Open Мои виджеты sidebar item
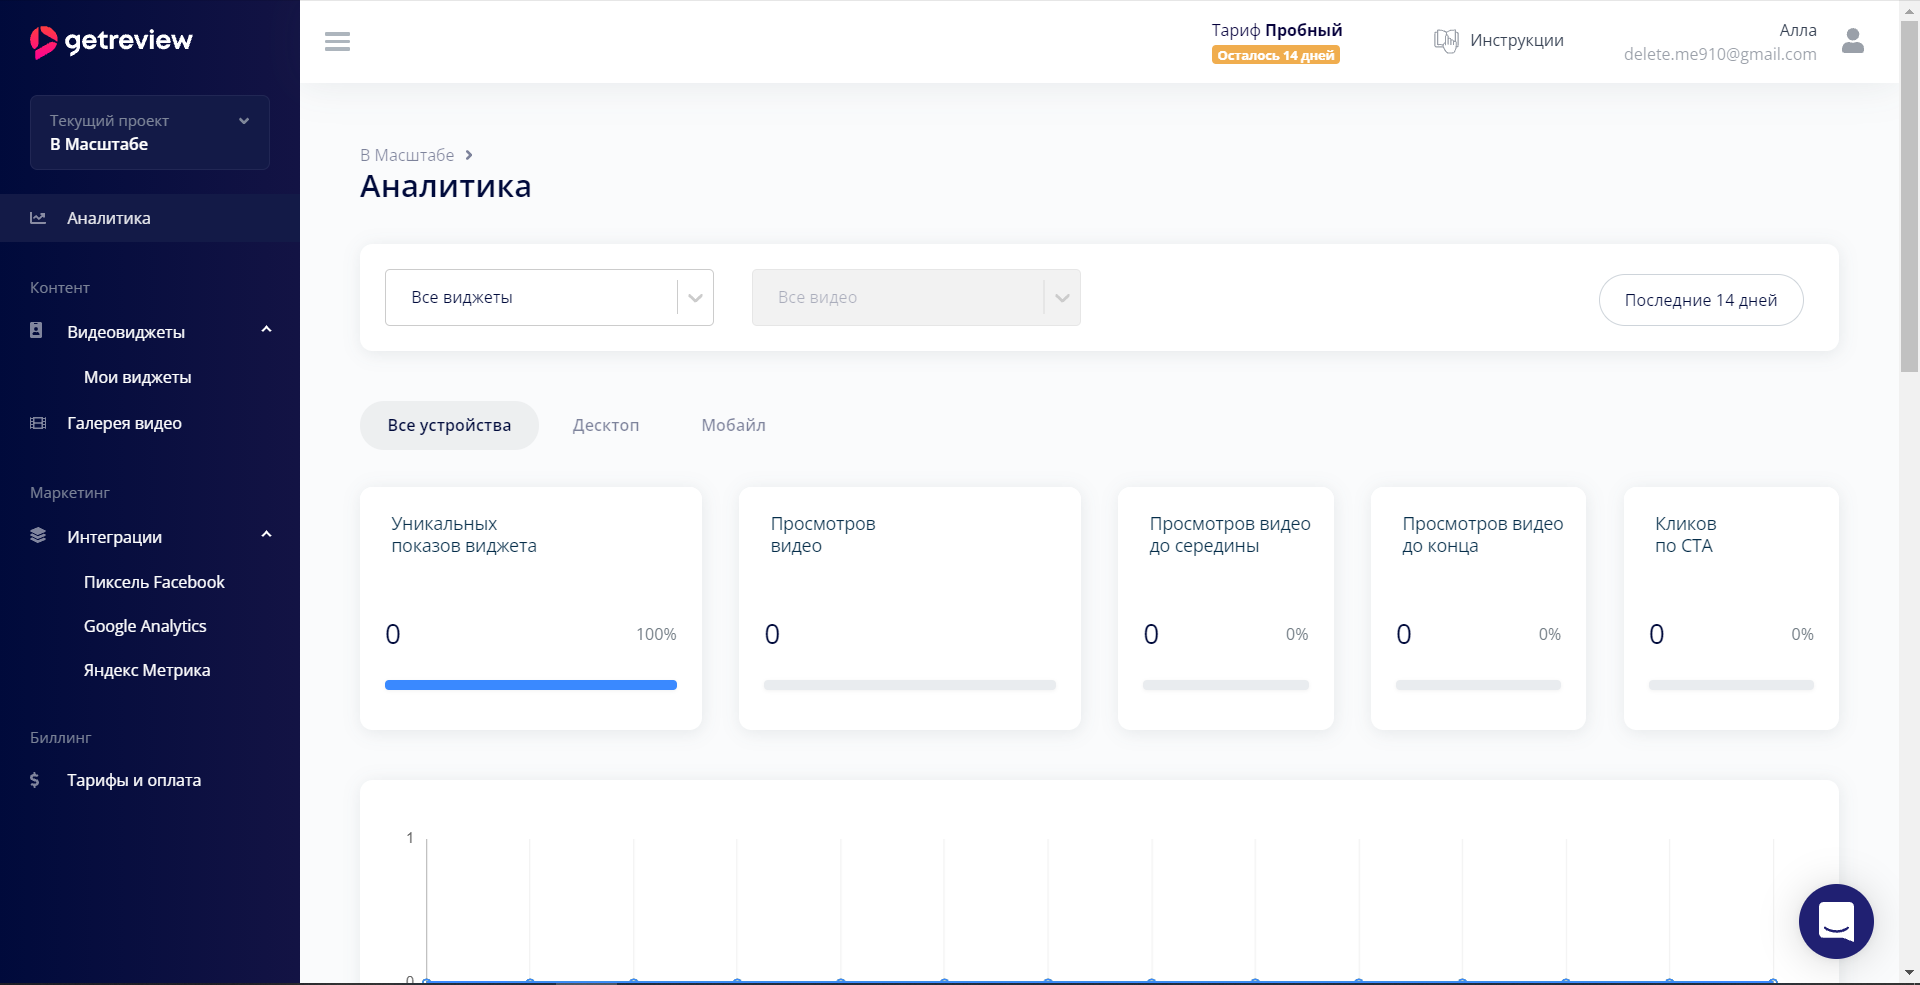1920x985 pixels. click(x=138, y=377)
